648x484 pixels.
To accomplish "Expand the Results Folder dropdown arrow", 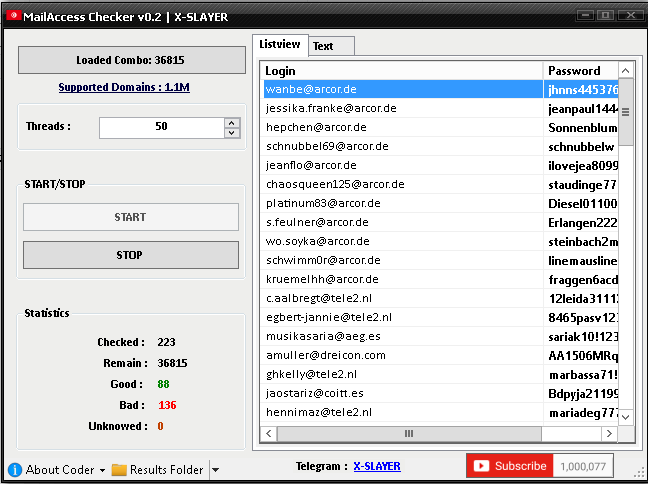I will click(215, 470).
